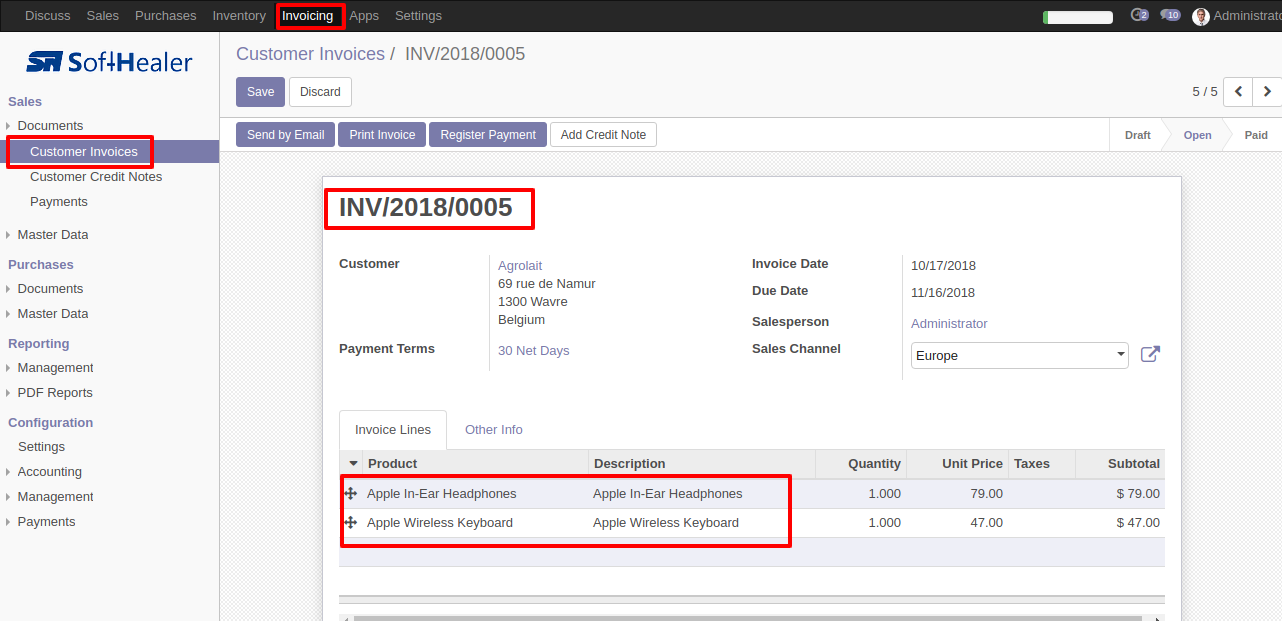The image size is (1282, 621).
Task: Click the Administrator user name in top bar
Action: [1247, 16]
